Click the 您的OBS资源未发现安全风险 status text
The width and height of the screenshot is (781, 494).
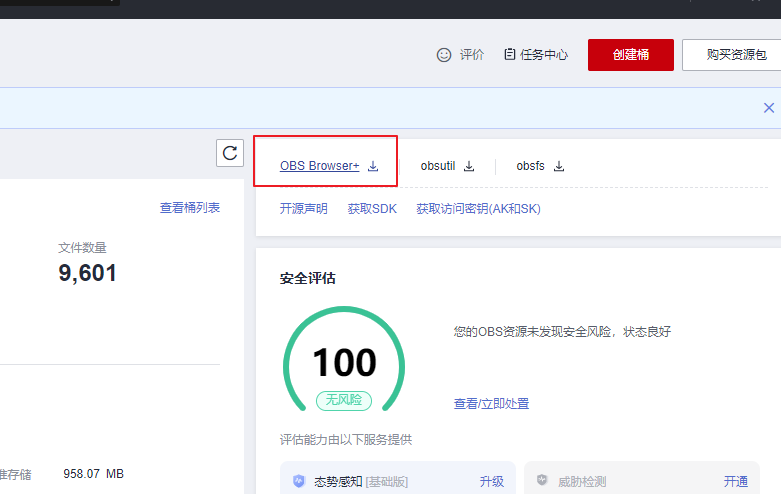pos(562,332)
